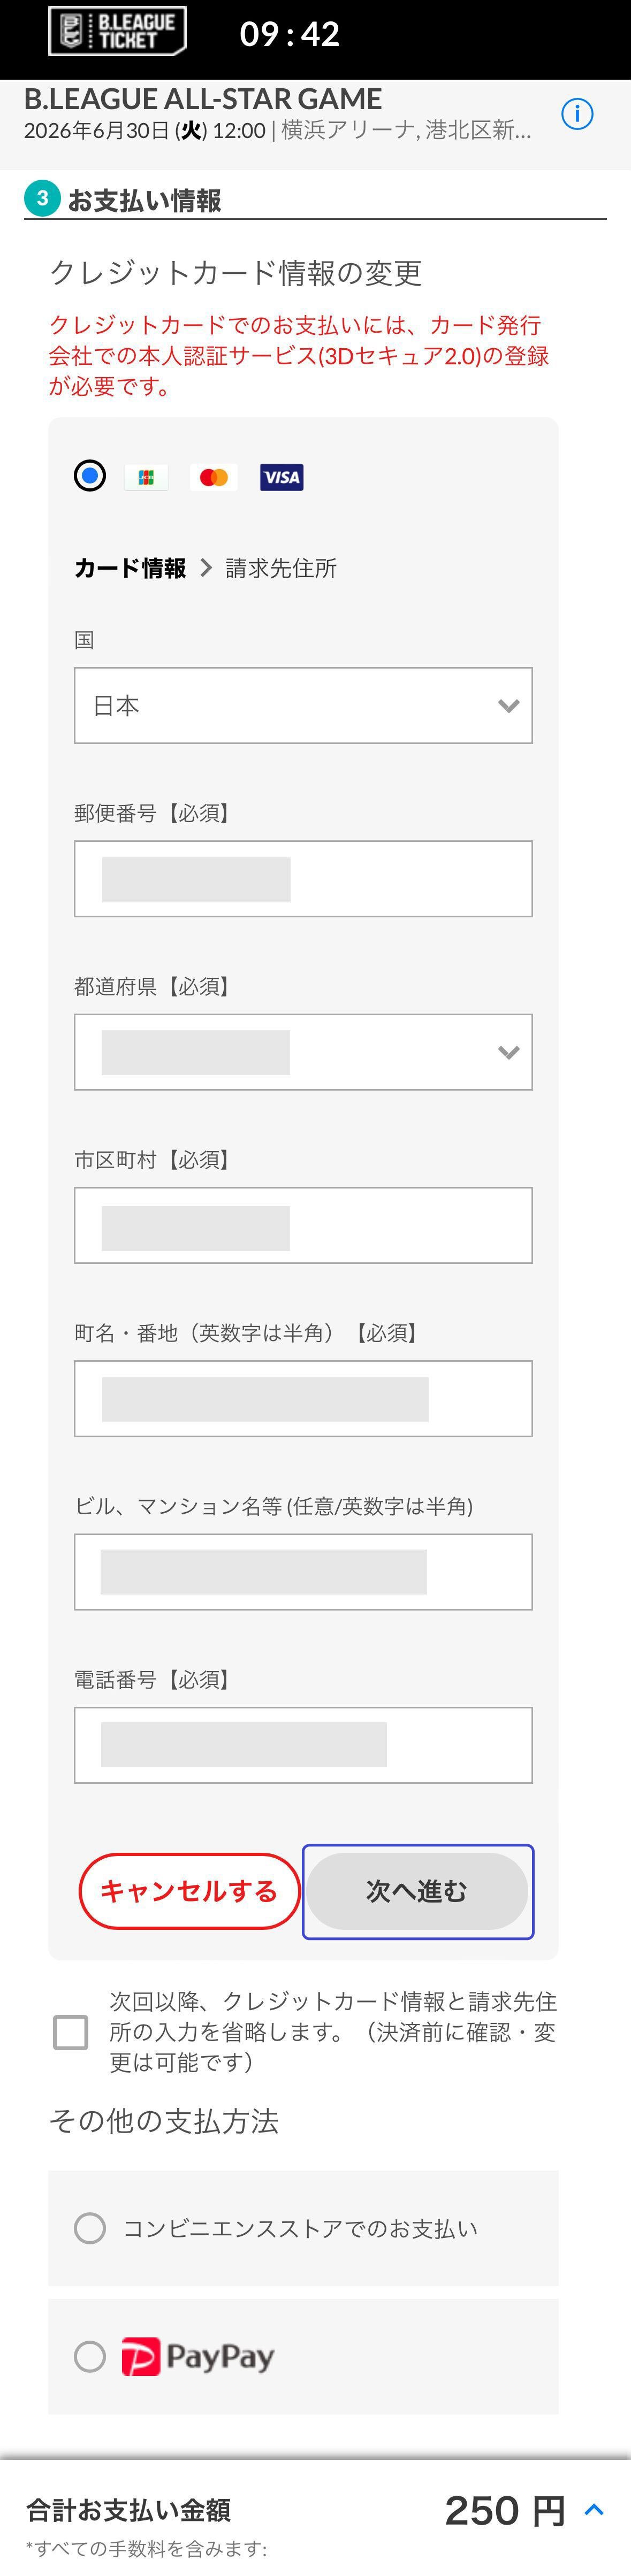Select the JCB card brand icon

(x=146, y=477)
